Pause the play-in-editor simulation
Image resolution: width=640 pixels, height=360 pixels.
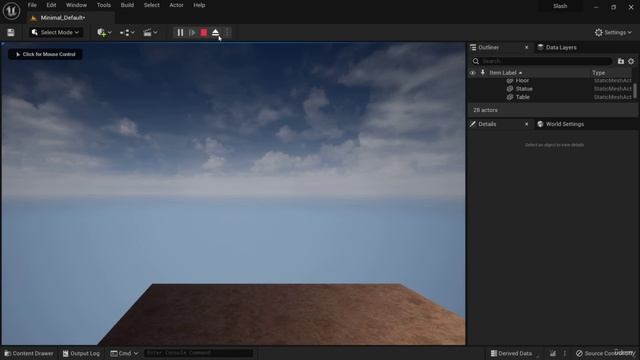pyautogui.click(x=180, y=33)
